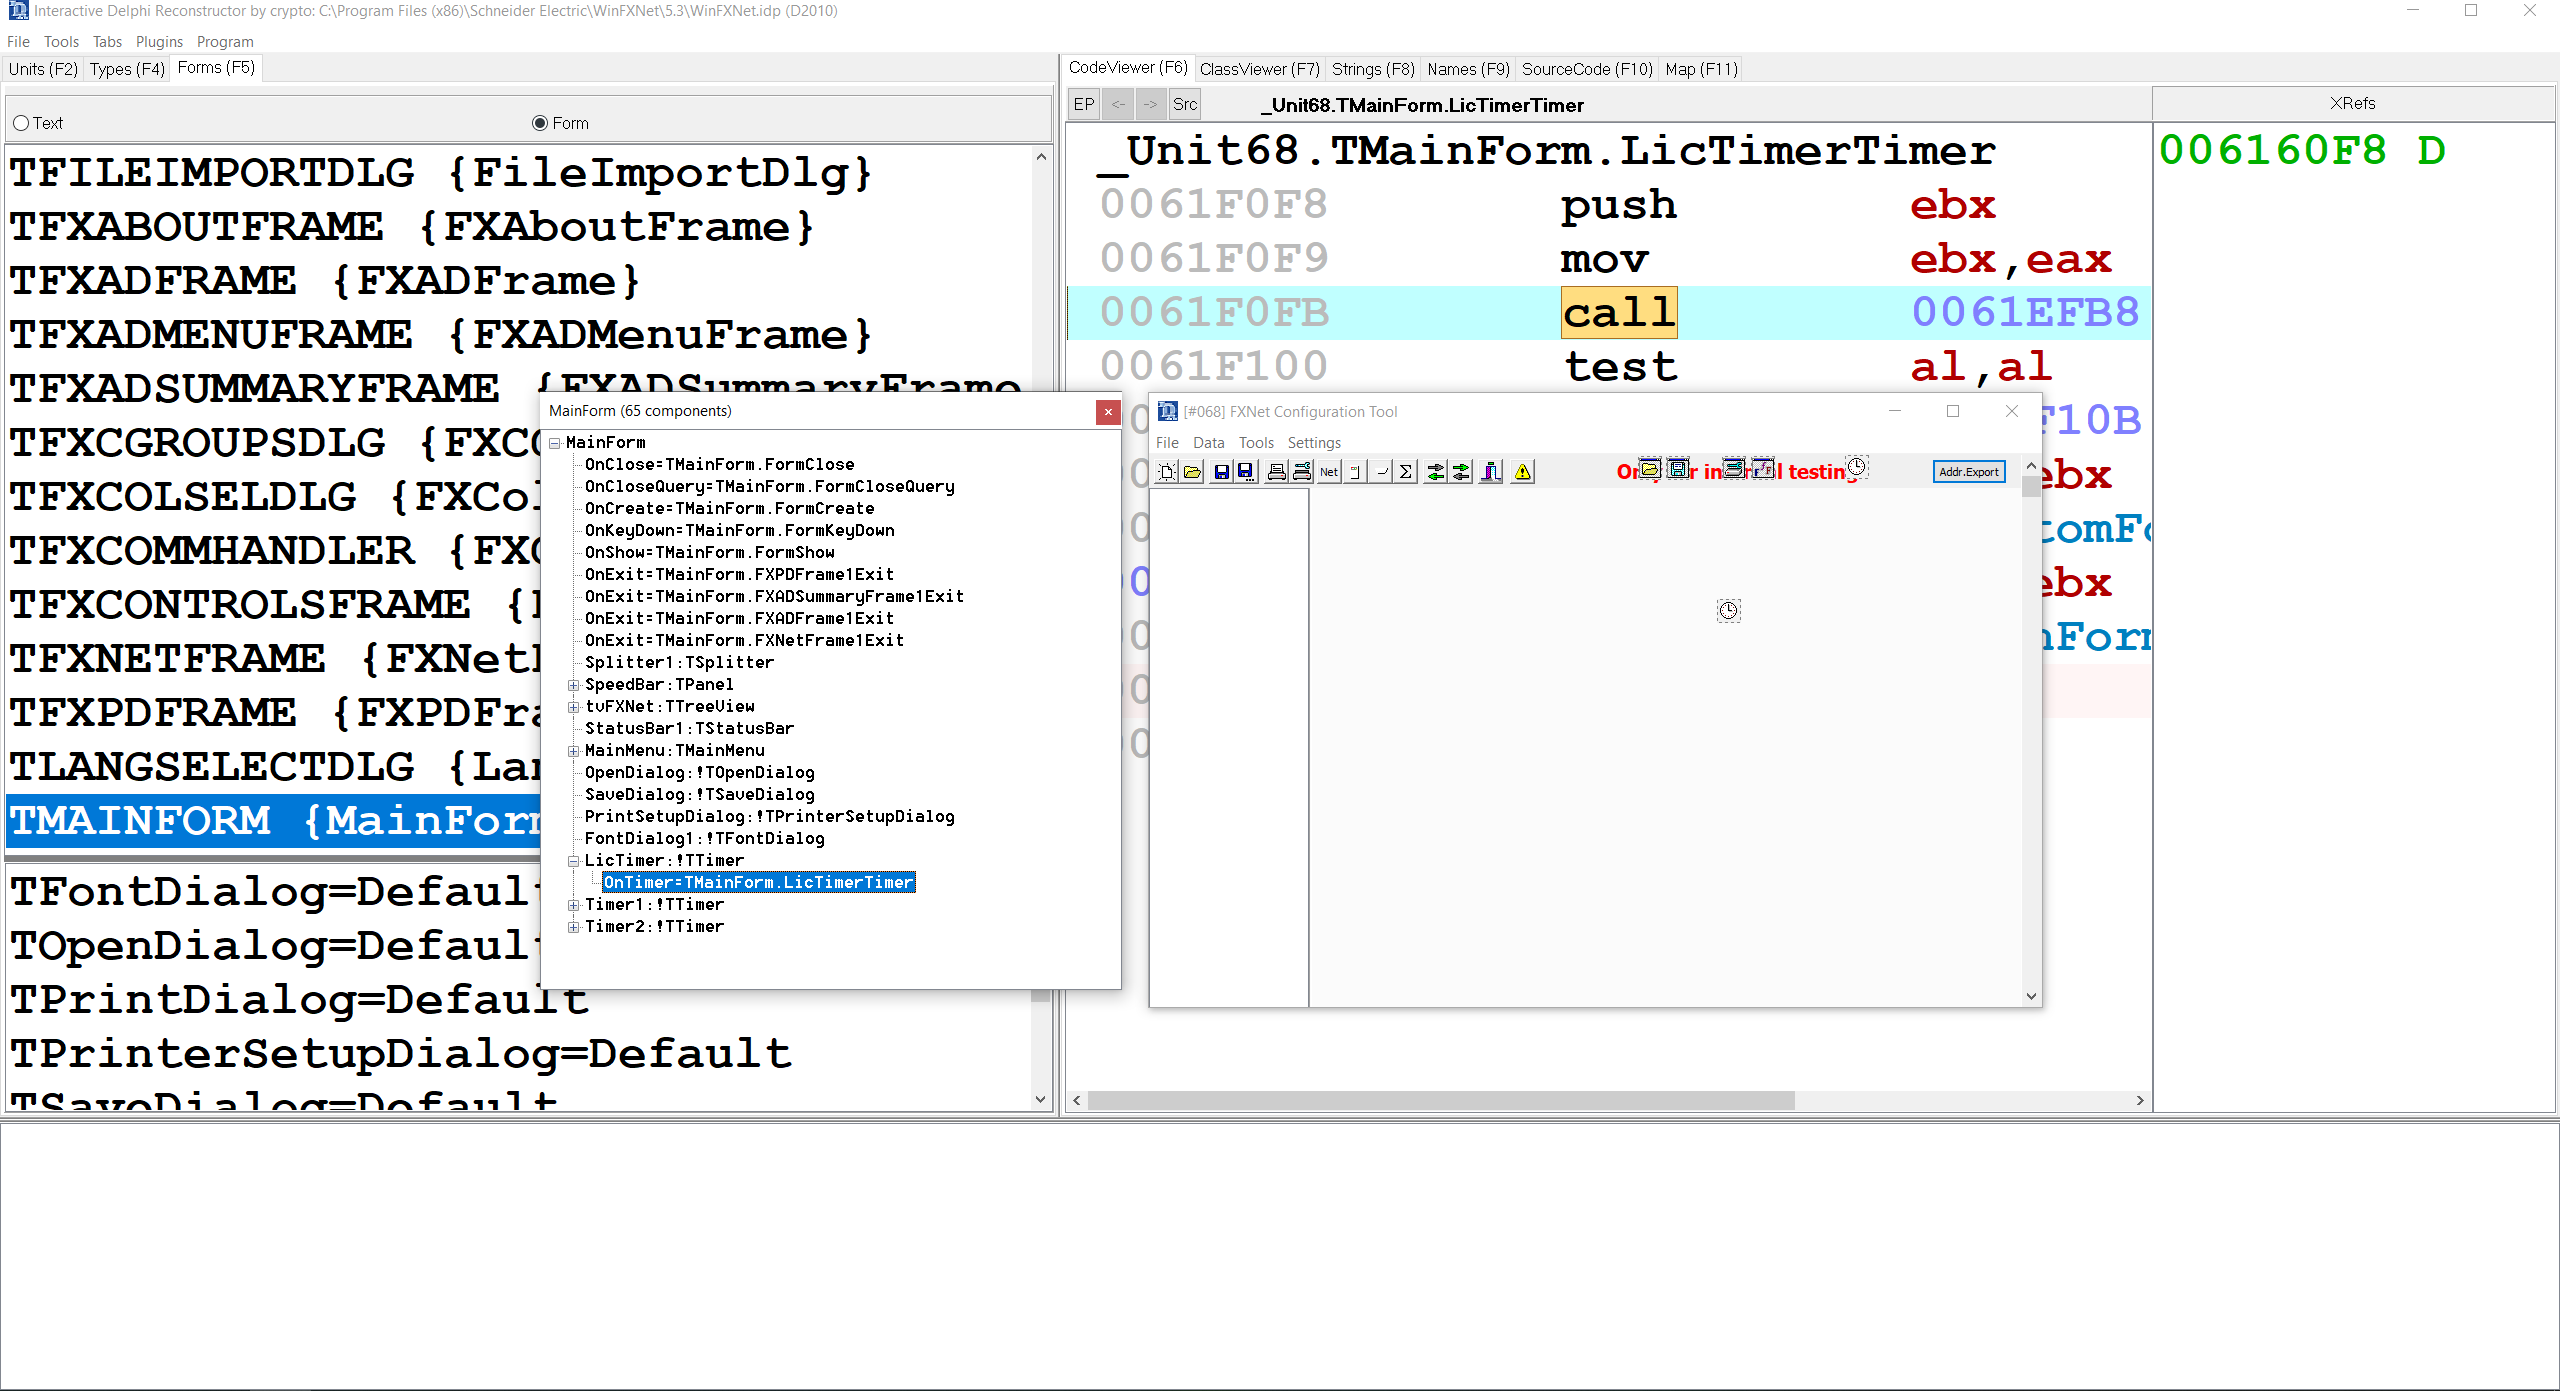Select OnTimer=TMainForm.LicTimerTimer tree entry

[758, 882]
